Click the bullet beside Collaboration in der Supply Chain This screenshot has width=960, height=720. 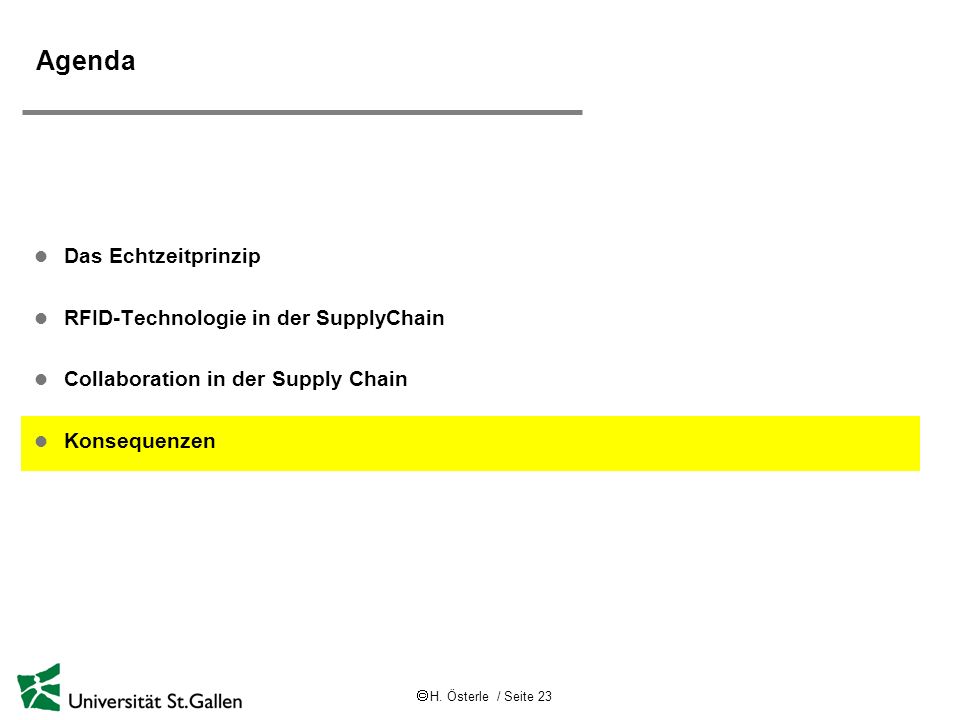41,380
